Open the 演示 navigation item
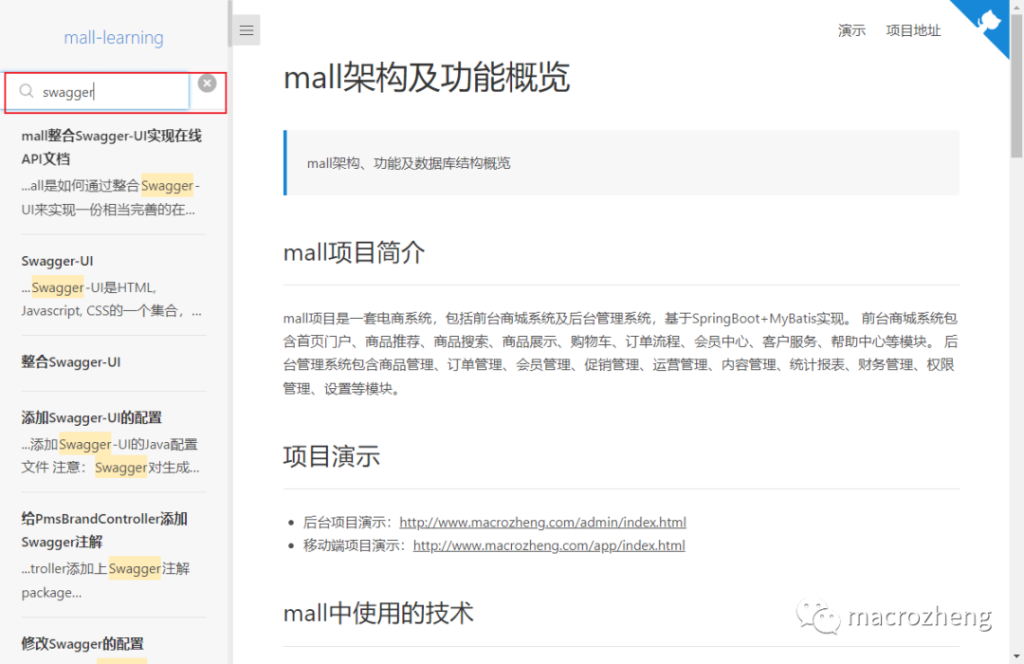Viewport: 1024px width, 664px height. pyautogui.click(x=851, y=31)
